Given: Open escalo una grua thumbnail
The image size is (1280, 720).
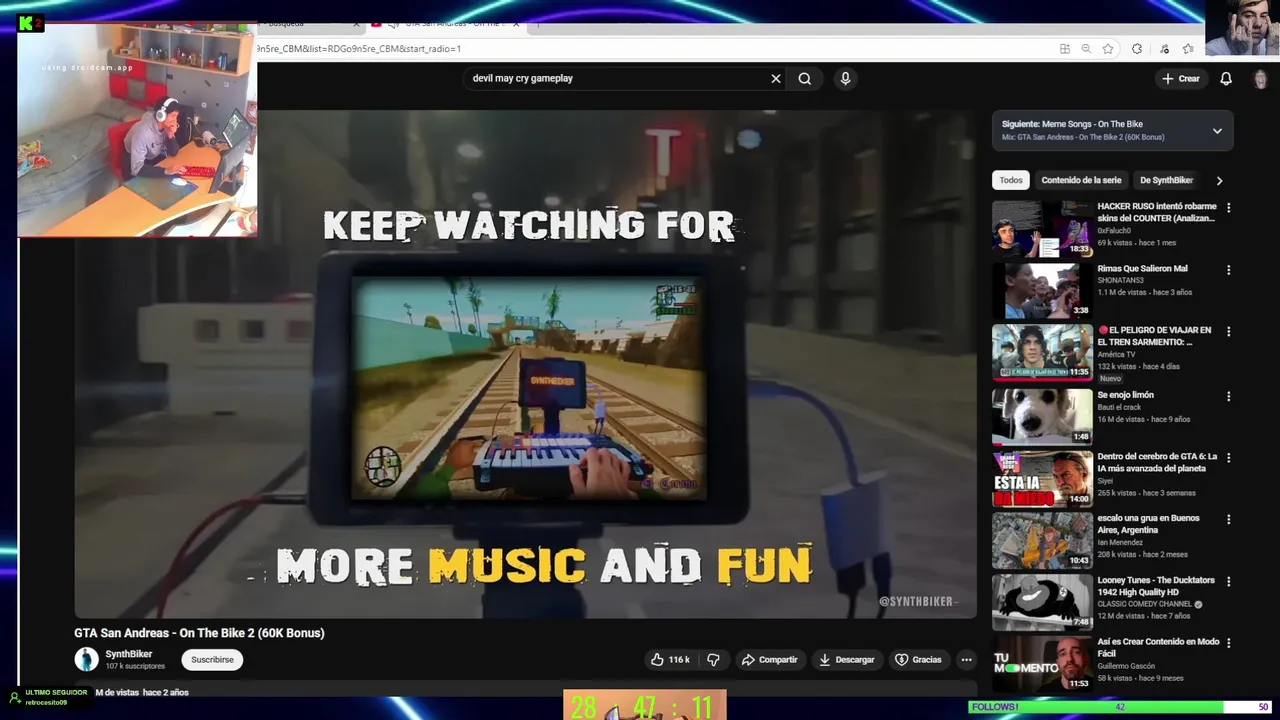Looking at the screenshot, I should [1042, 540].
